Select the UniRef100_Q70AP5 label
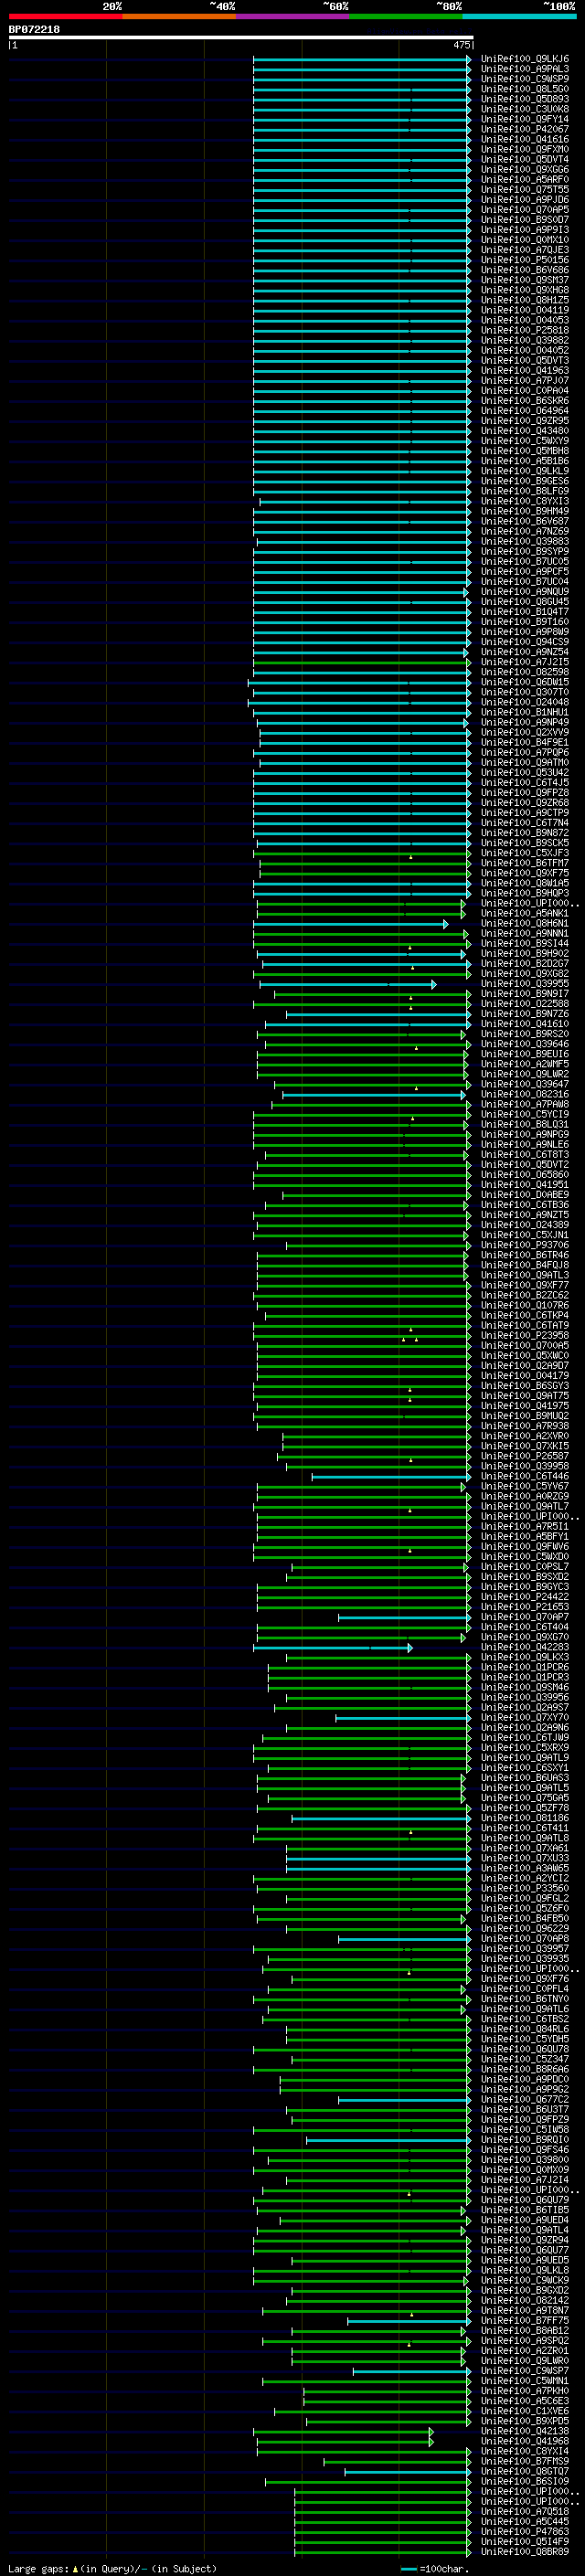 (x=525, y=210)
